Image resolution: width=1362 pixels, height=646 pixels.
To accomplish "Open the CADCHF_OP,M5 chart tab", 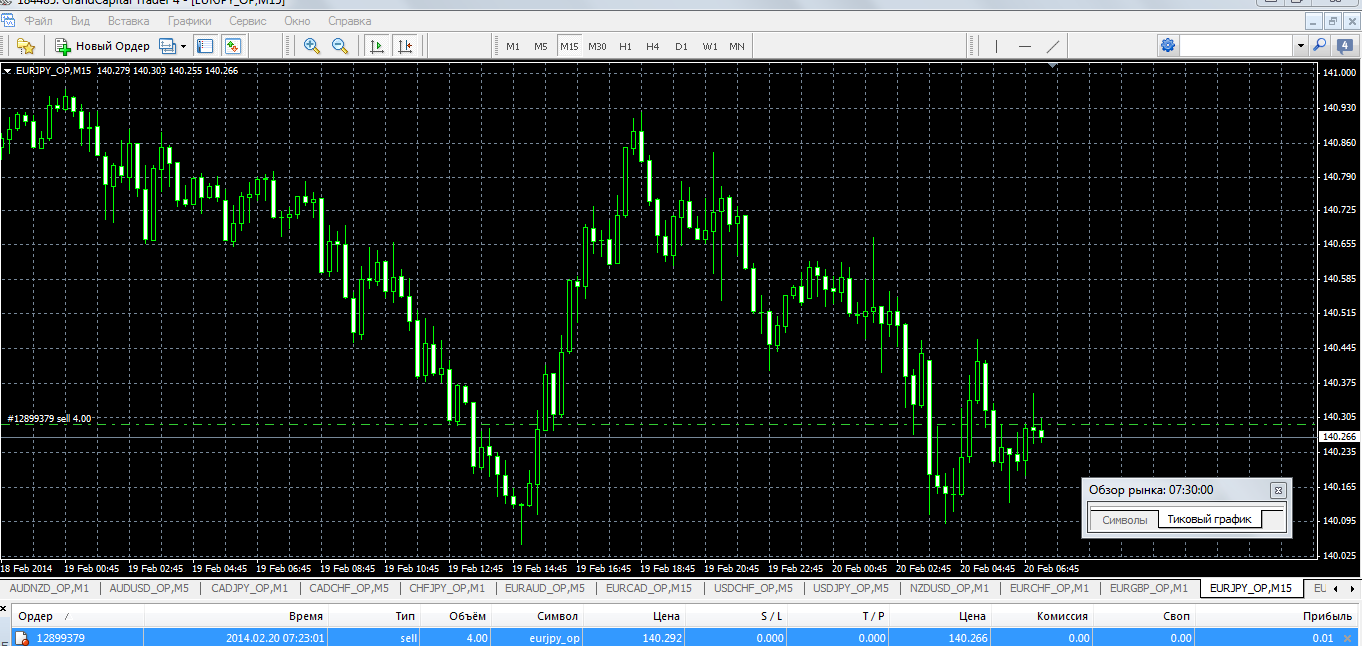I will (x=349, y=588).
